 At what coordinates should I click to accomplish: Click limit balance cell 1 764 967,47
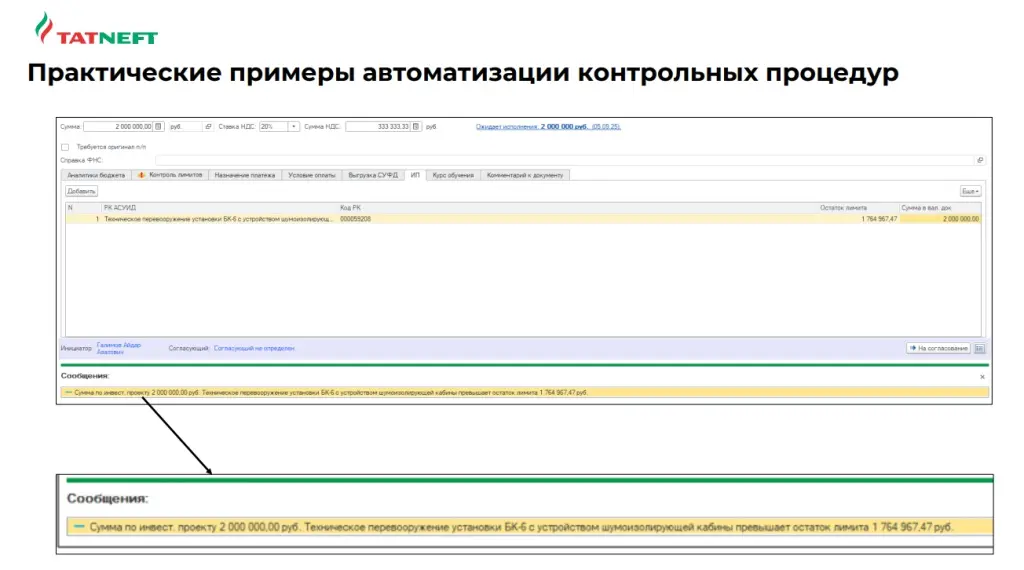point(878,219)
